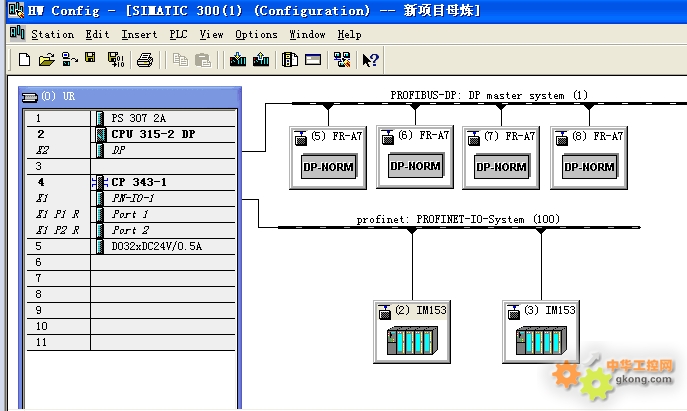Screen dimensions: 687x411
Task: Select the (5) FR-A7 slave icon
Action: [x=301, y=138]
